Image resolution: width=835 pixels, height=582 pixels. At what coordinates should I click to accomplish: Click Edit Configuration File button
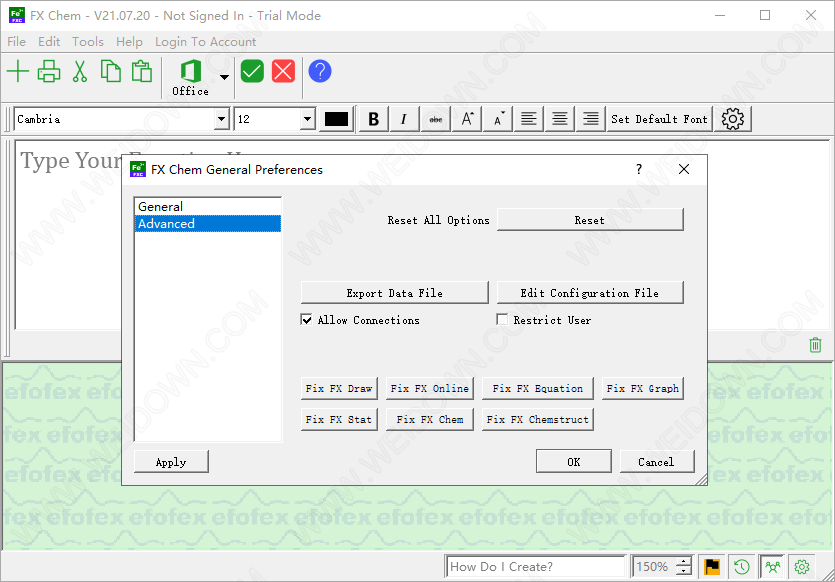pos(590,293)
